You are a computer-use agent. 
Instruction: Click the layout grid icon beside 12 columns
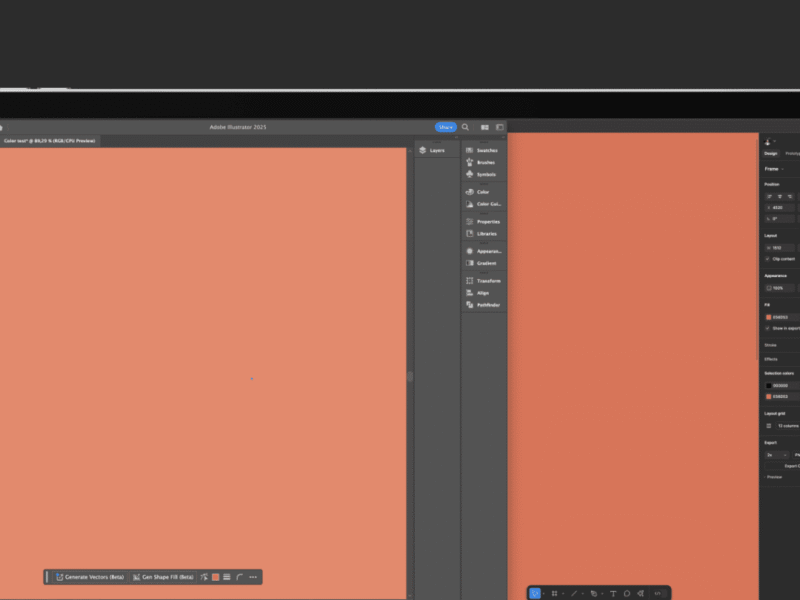[x=769, y=426]
